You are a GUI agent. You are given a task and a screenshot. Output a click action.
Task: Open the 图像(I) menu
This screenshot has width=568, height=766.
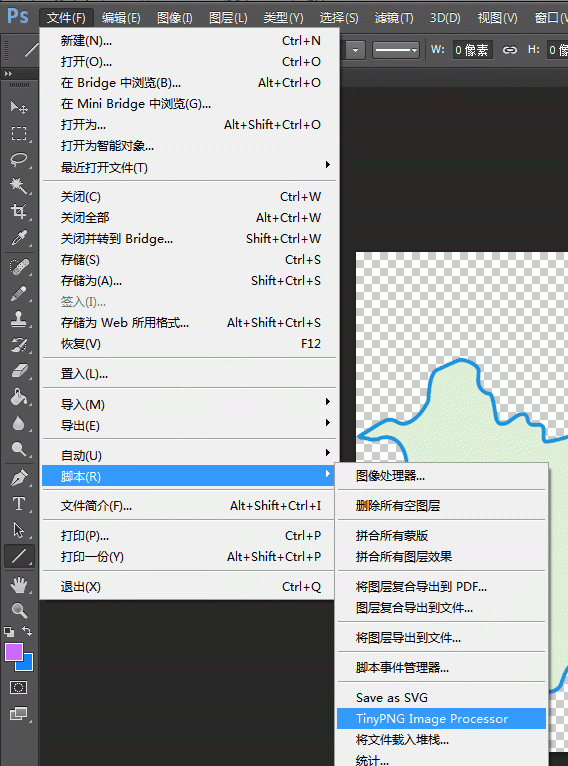175,18
